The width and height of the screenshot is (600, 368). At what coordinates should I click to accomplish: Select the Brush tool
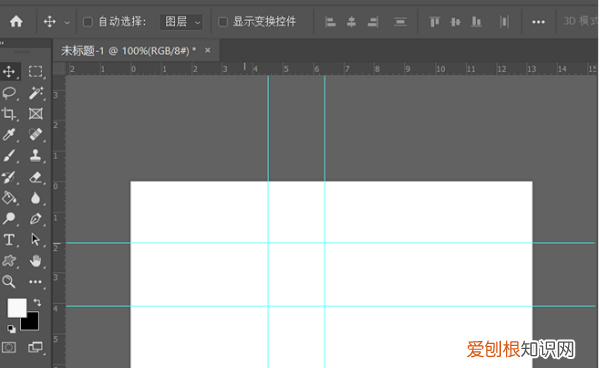click(x=9, y=156)
